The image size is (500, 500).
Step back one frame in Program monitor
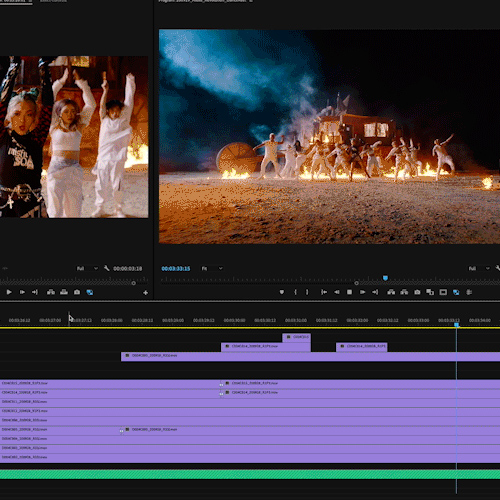pyautogui.click(x=337, y=292)
